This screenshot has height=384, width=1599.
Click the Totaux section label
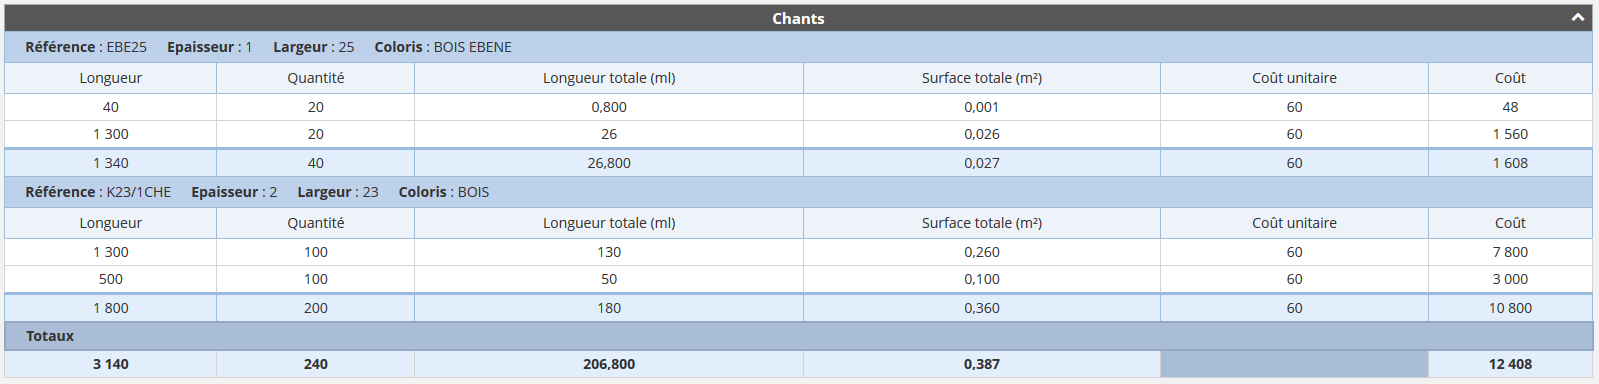point(50,336)
